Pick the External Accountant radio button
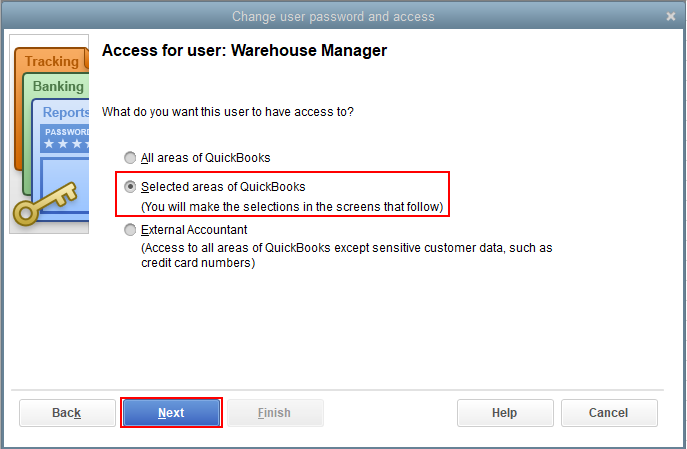This screenshot has height=449, width=687. pyautogui.click(x=130, y=230)
